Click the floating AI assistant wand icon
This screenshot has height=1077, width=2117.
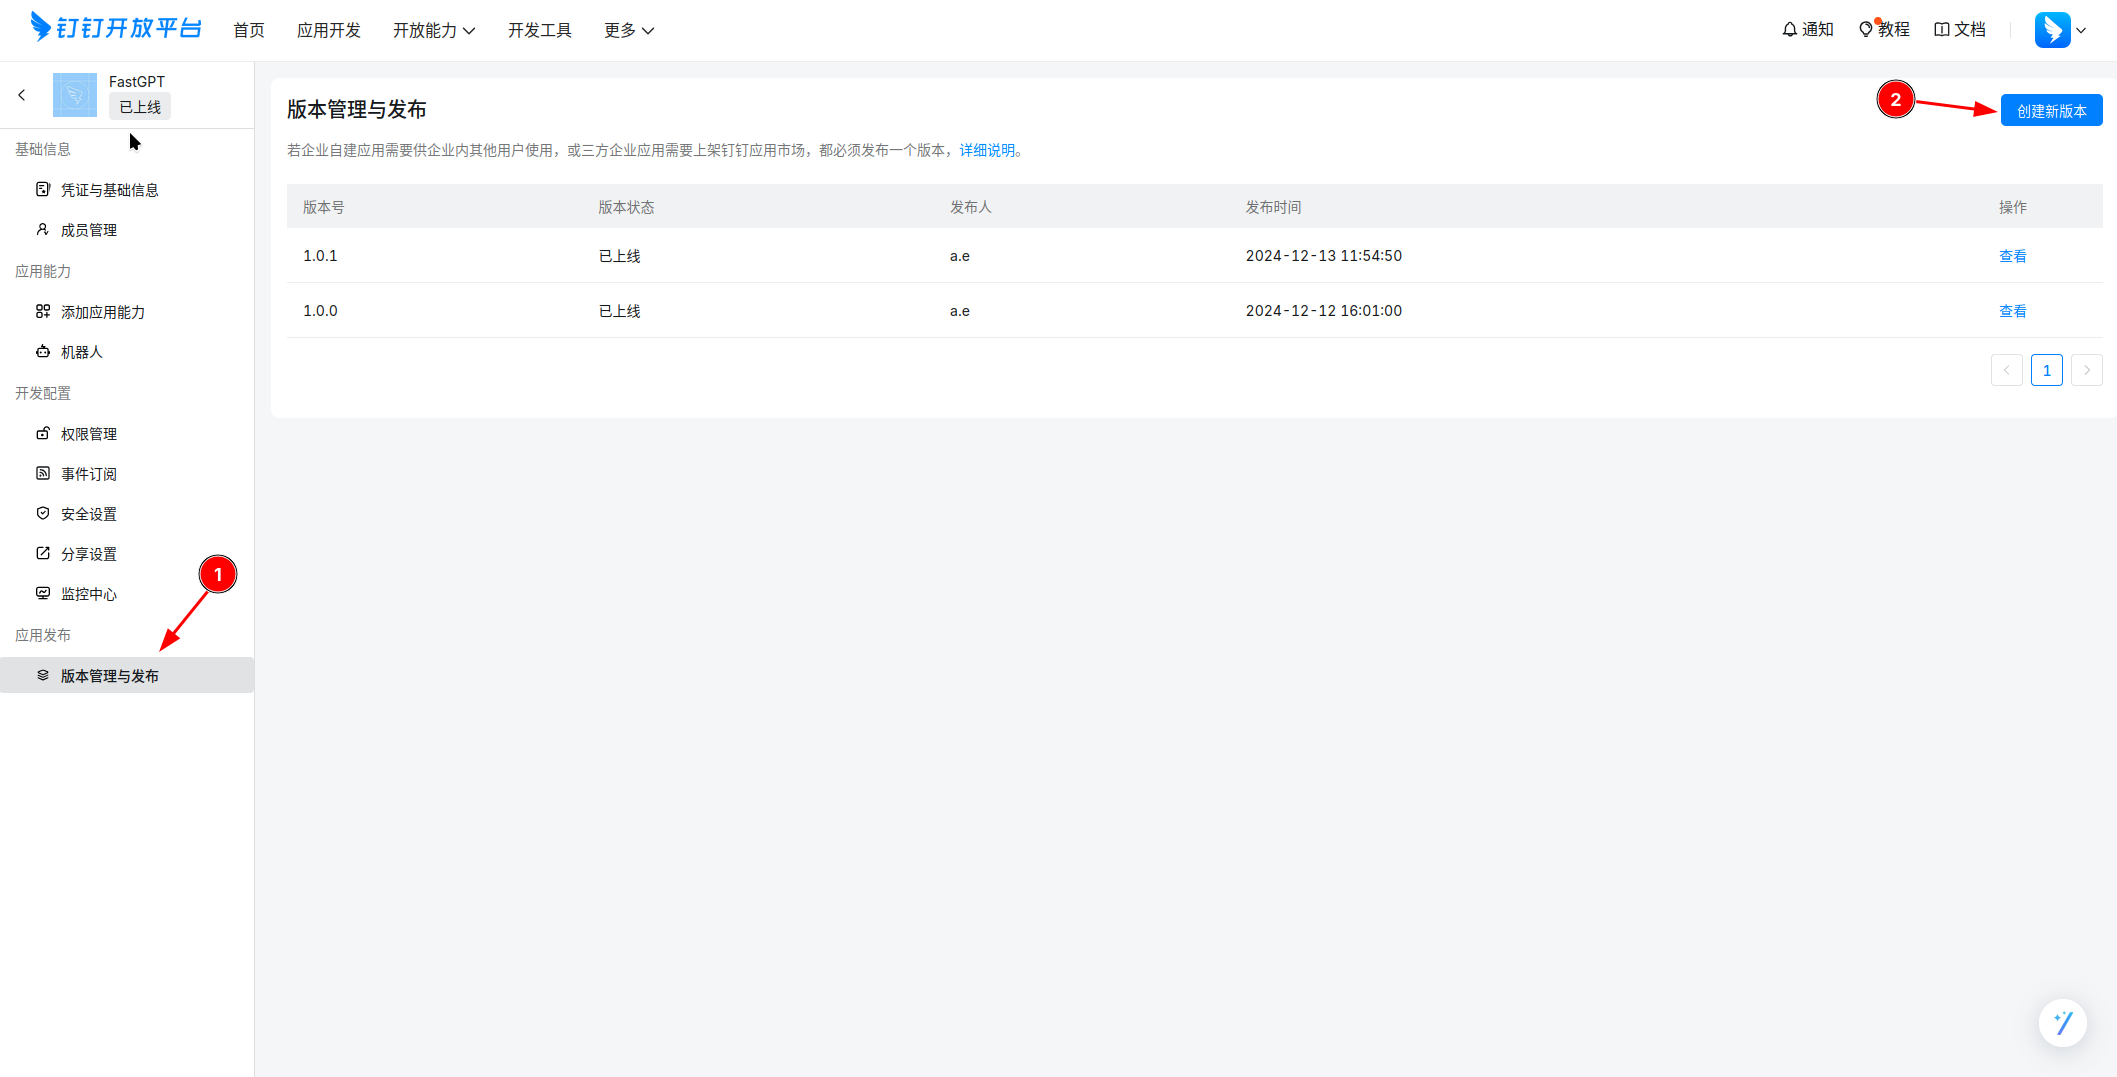(x=2062, y=1022)
